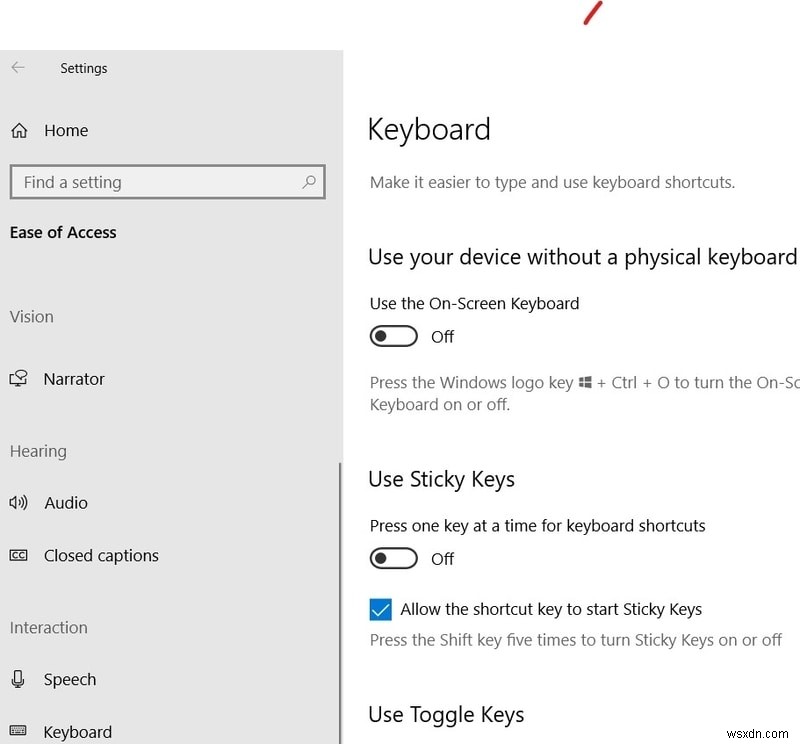This screenshot has height=744, width=800.
Task: Click the Home entry in Settings
Action: [x=66, y=130]
